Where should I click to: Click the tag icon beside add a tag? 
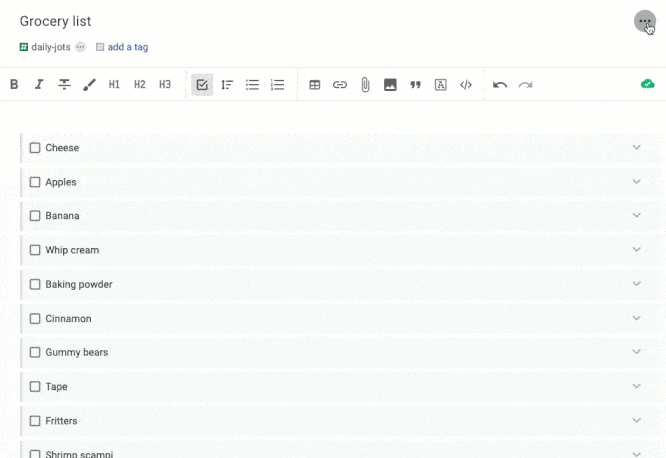point(100,47)
